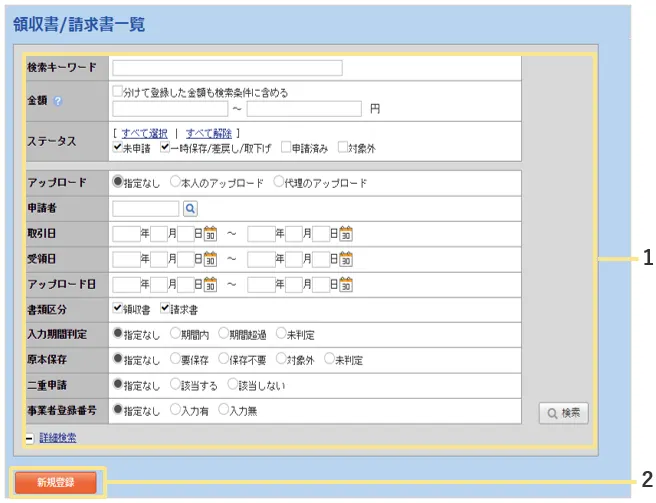
Task: Click the 検索キーワード text field
Action: 227,68
